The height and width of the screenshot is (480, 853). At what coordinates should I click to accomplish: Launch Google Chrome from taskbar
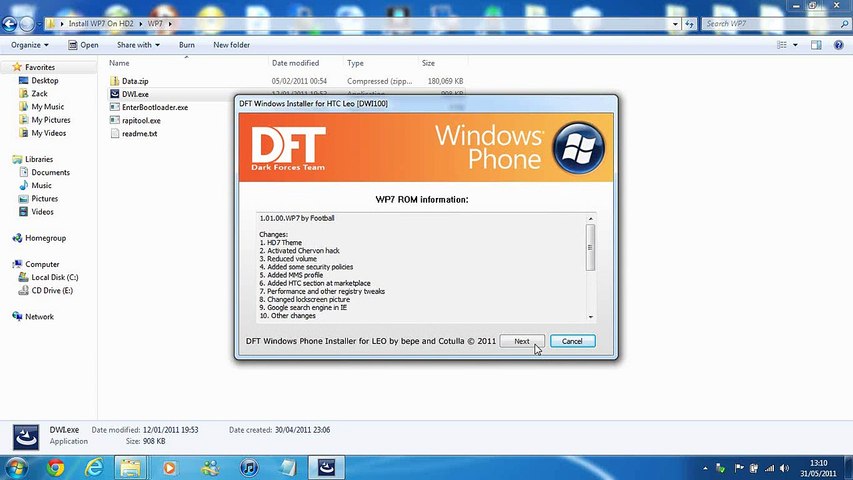tap(55, 467)
